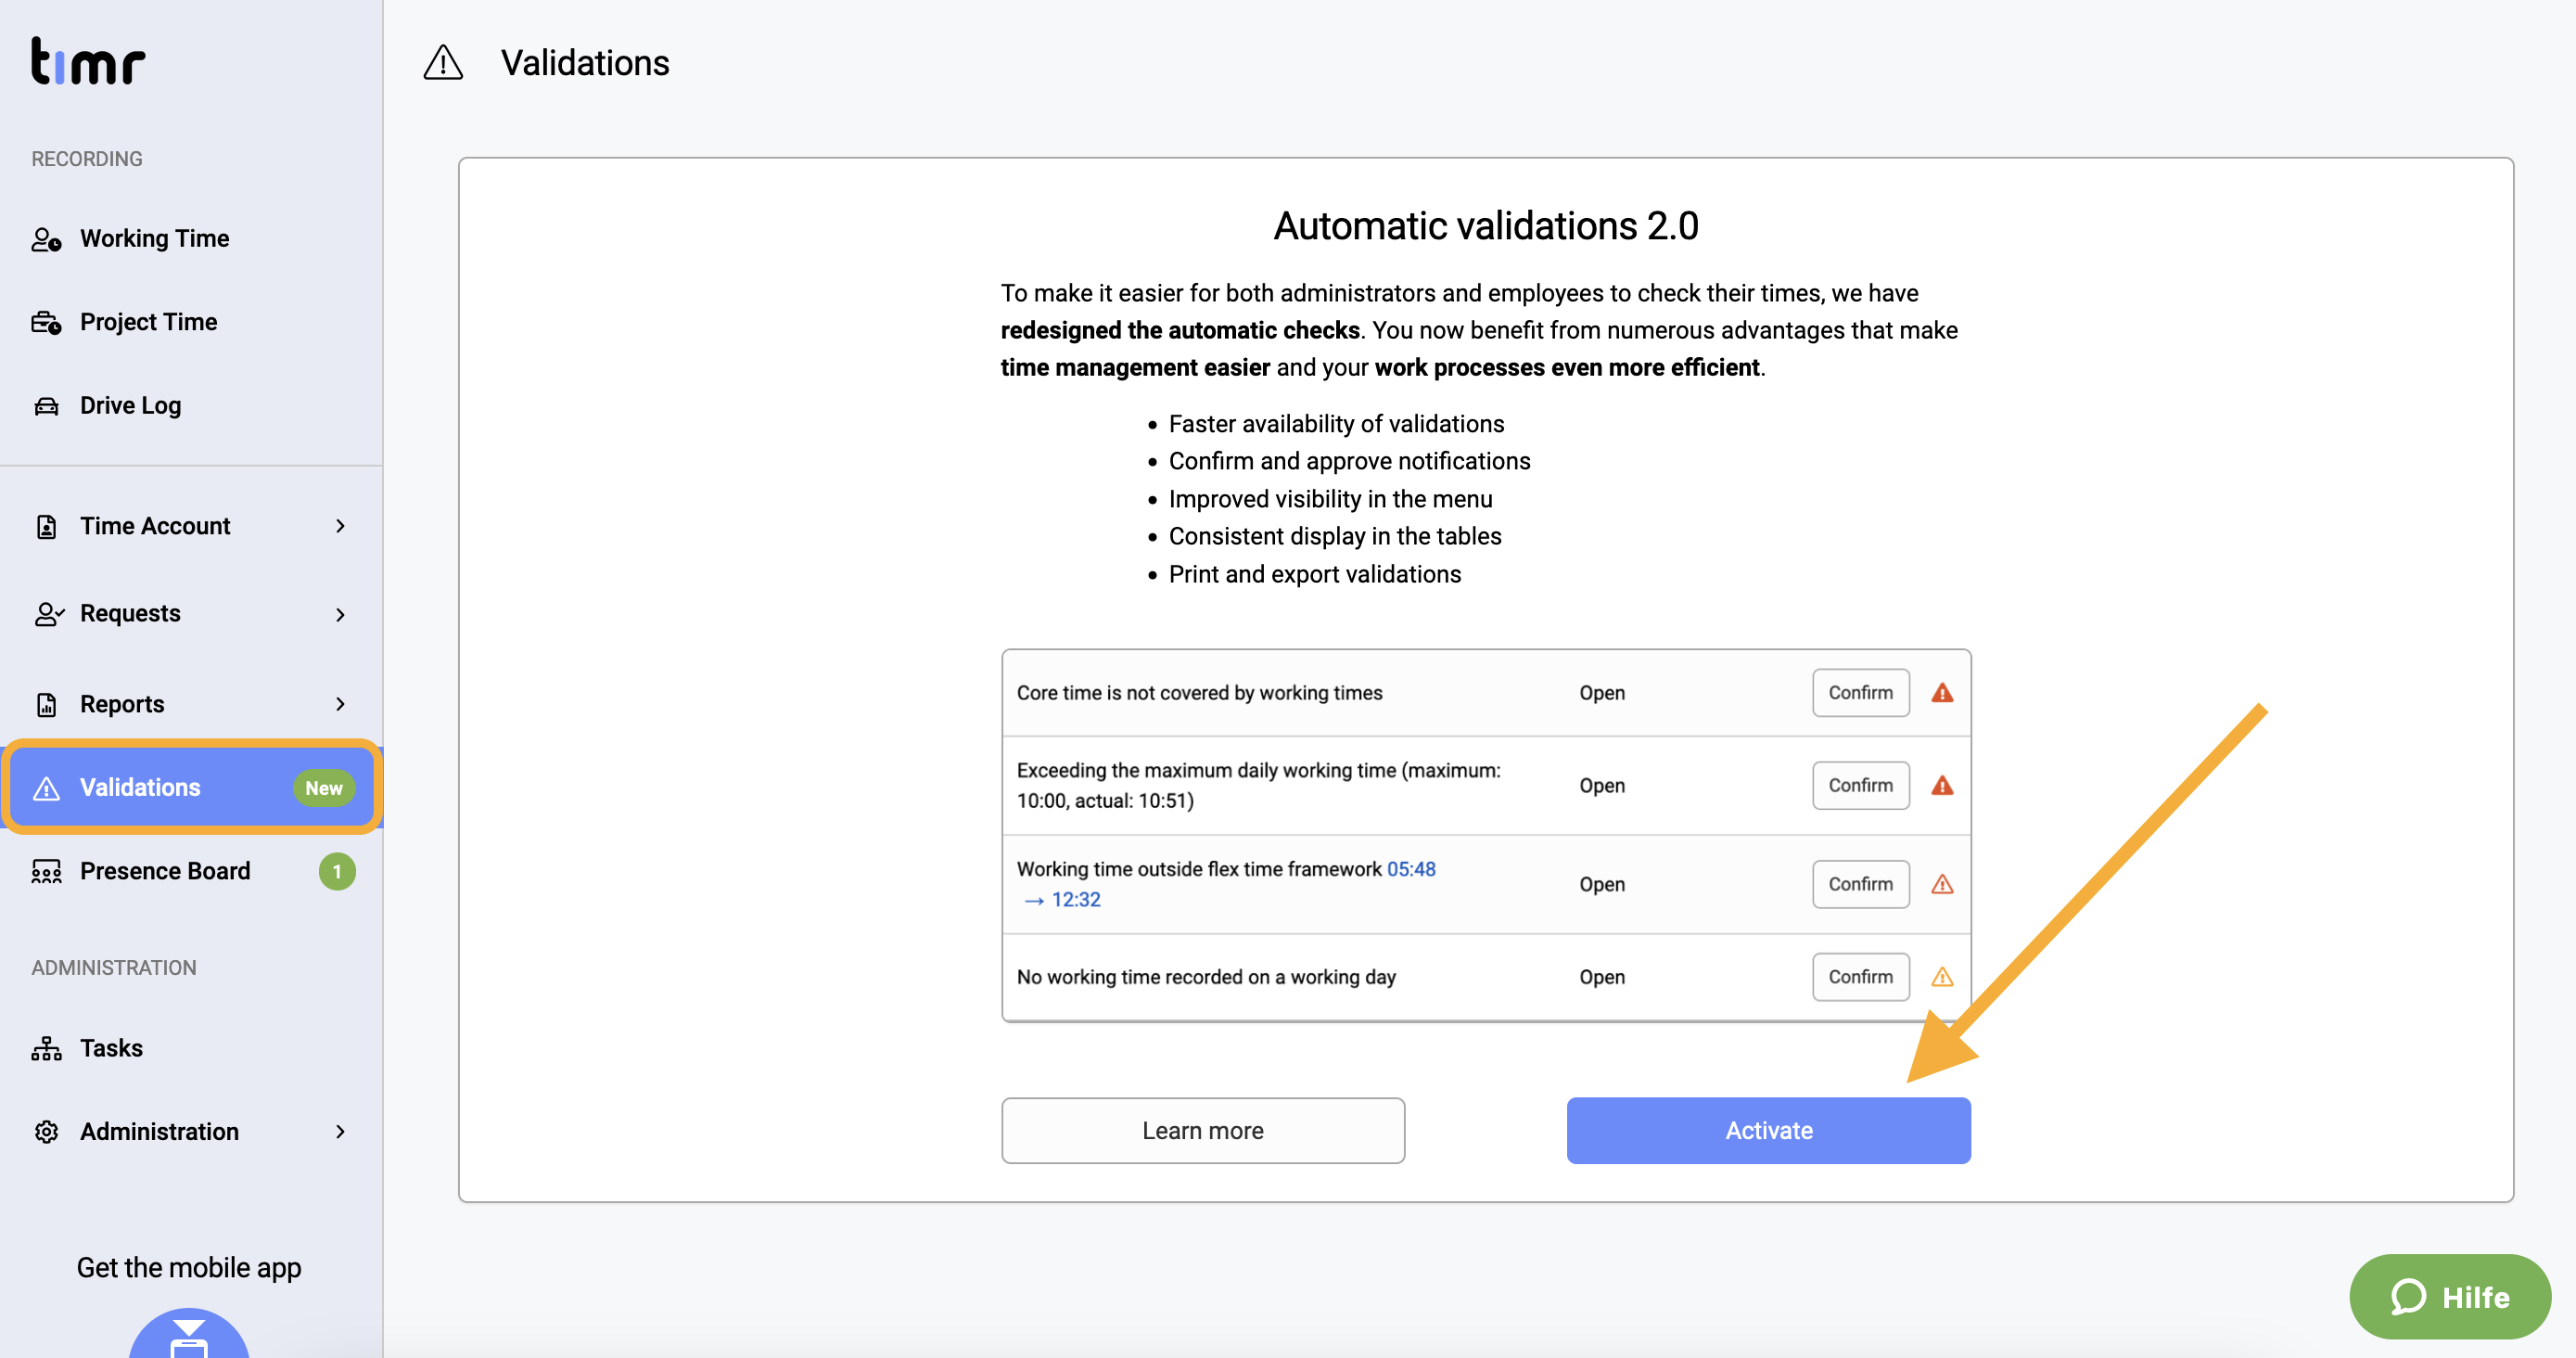Expand the Administration submenu chevron
The height and width of the screenshot is (1358, 2576).
point(340,1132)
